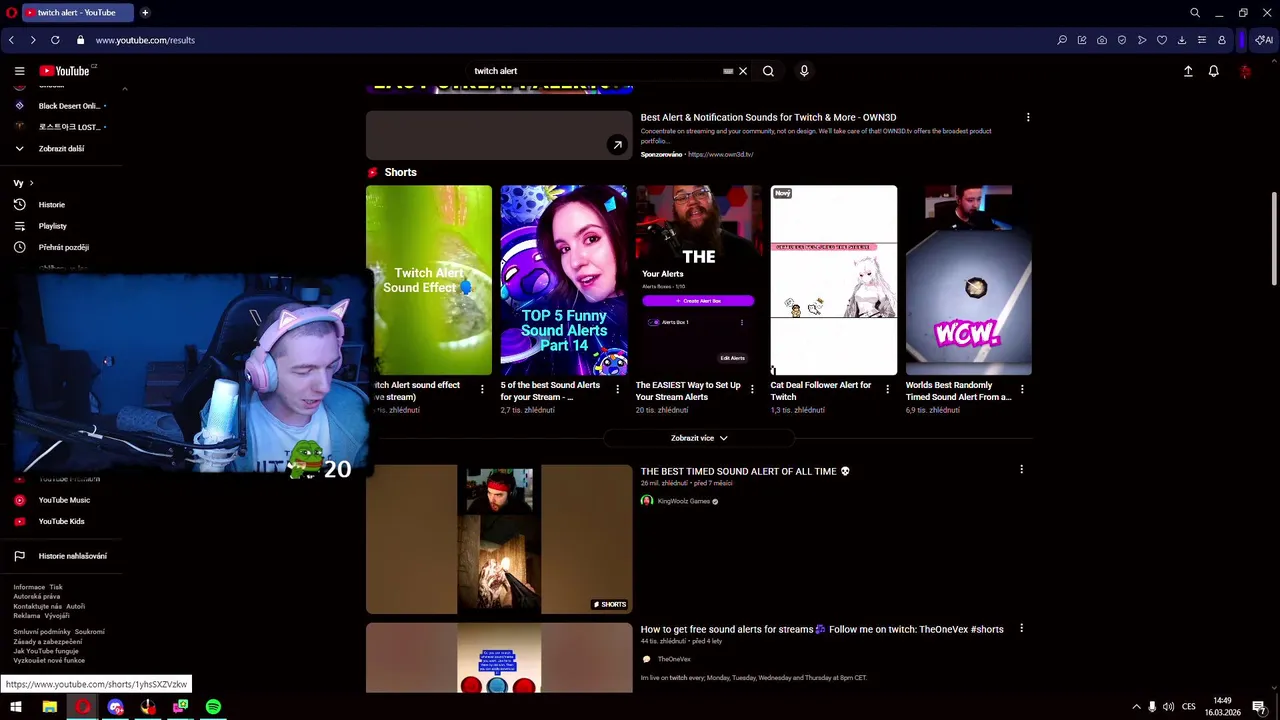Open Windows Start menu
Image resolution: width=1280 pixels, height=720 pixels.
tap(16, 707)
